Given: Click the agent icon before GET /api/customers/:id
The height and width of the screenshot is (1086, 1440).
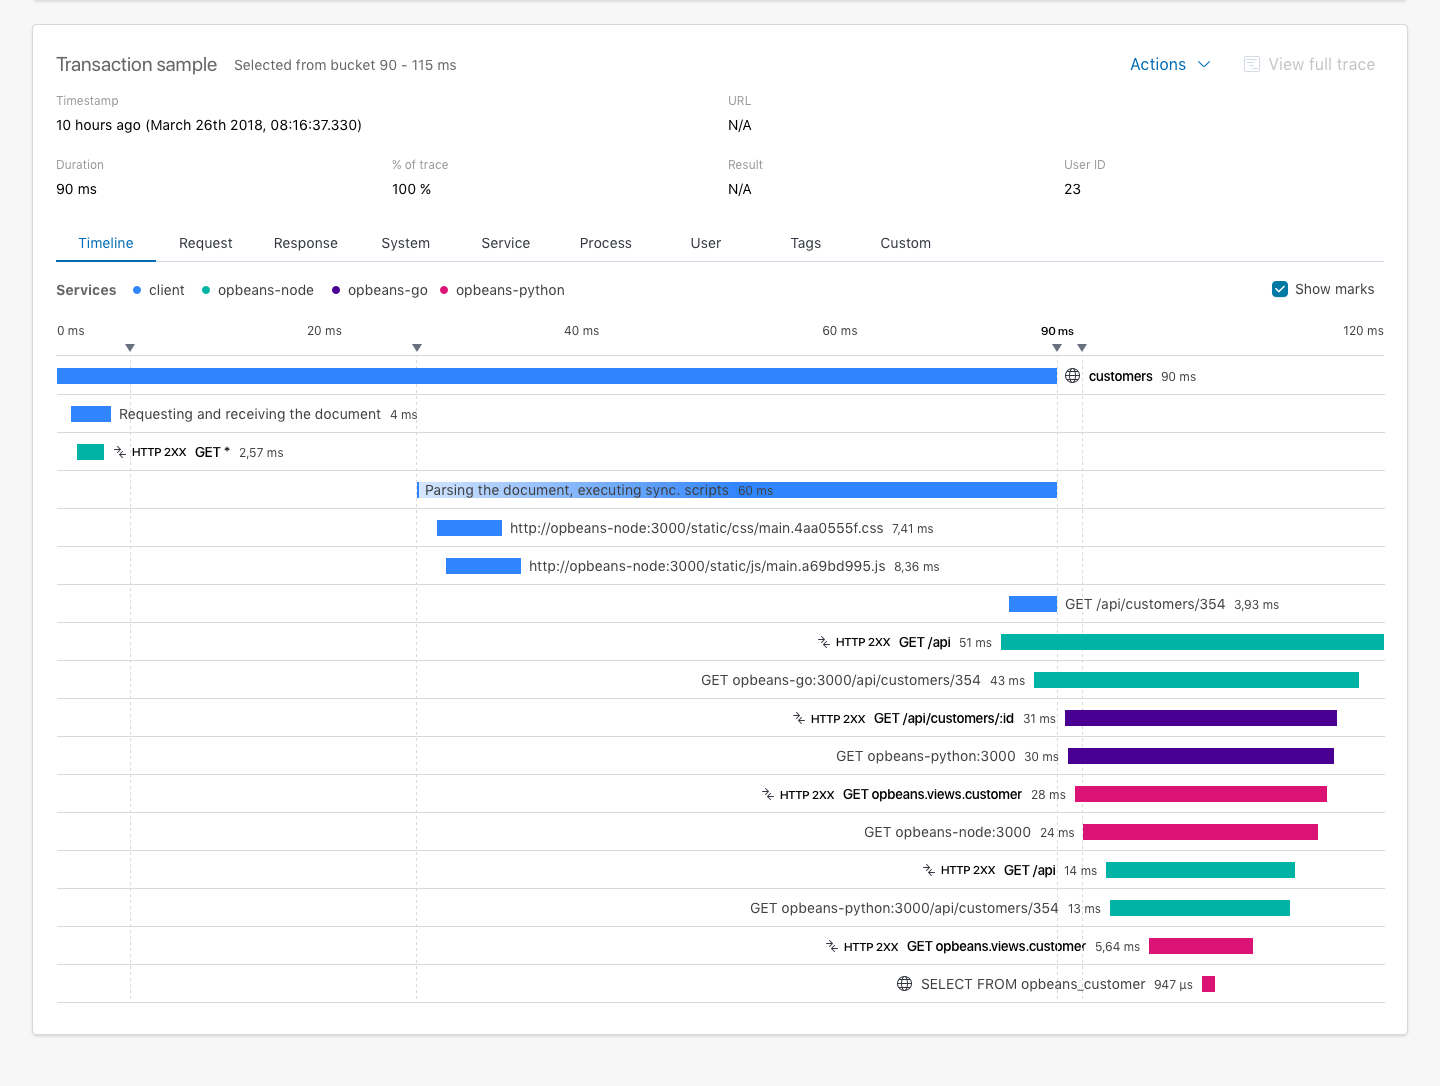Looking at the screenshot, I should (797, 717).
